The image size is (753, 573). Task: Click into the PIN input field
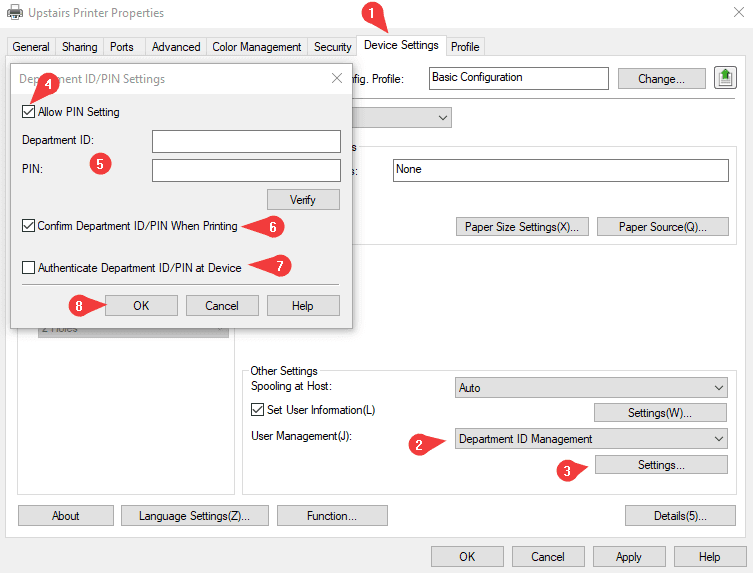click(x=246, y=170)
